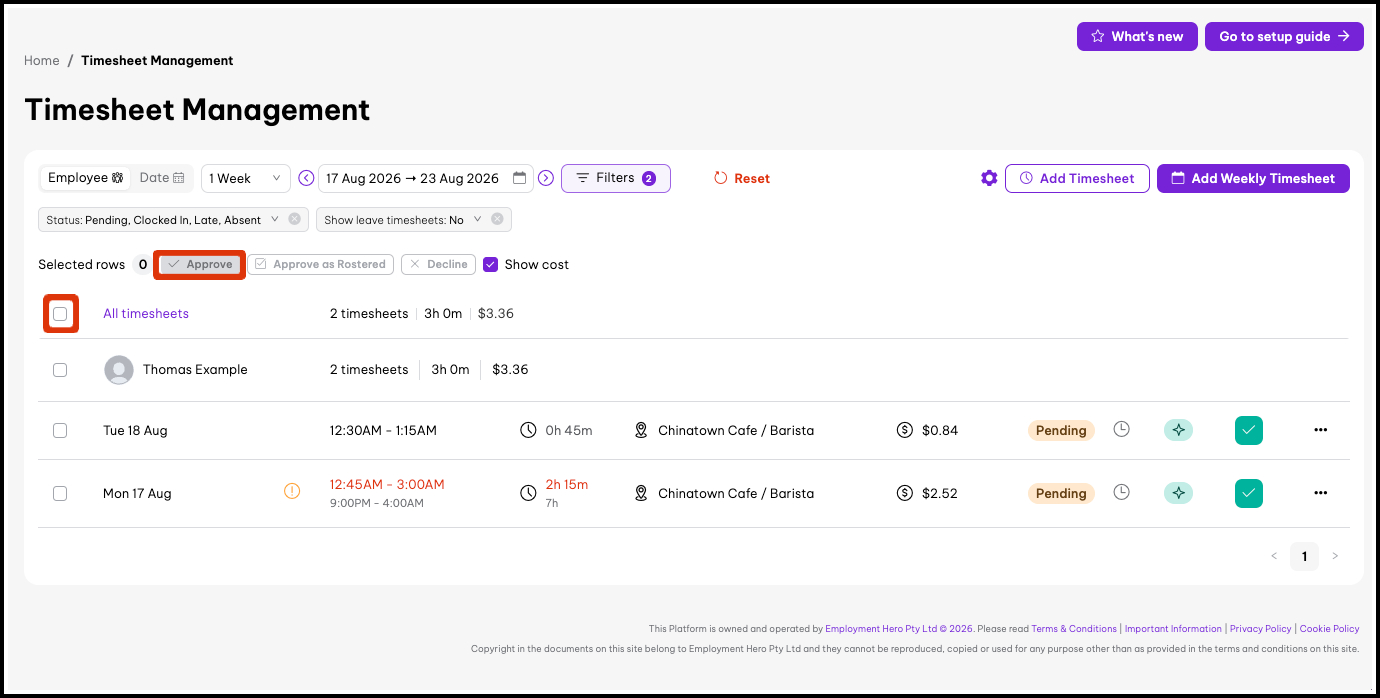Open Employment Hero Pty Ltd link
The image size is (1380, 698).
(899, 629)
